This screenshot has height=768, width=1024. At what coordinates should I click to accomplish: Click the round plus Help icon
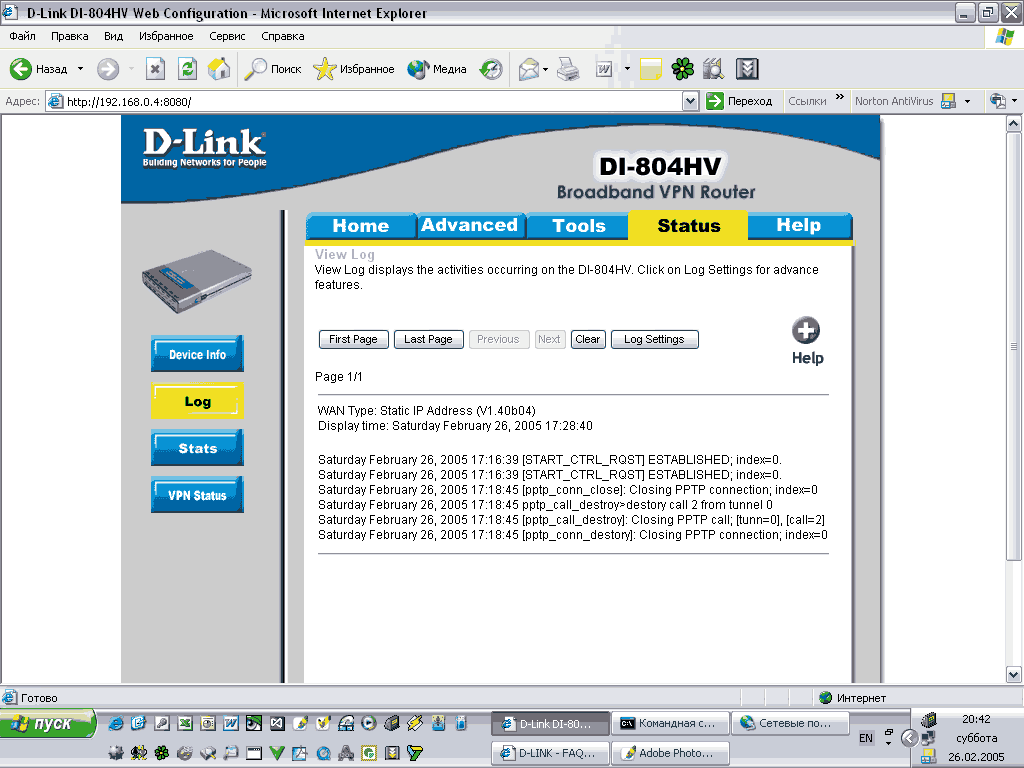click(806, 330)
